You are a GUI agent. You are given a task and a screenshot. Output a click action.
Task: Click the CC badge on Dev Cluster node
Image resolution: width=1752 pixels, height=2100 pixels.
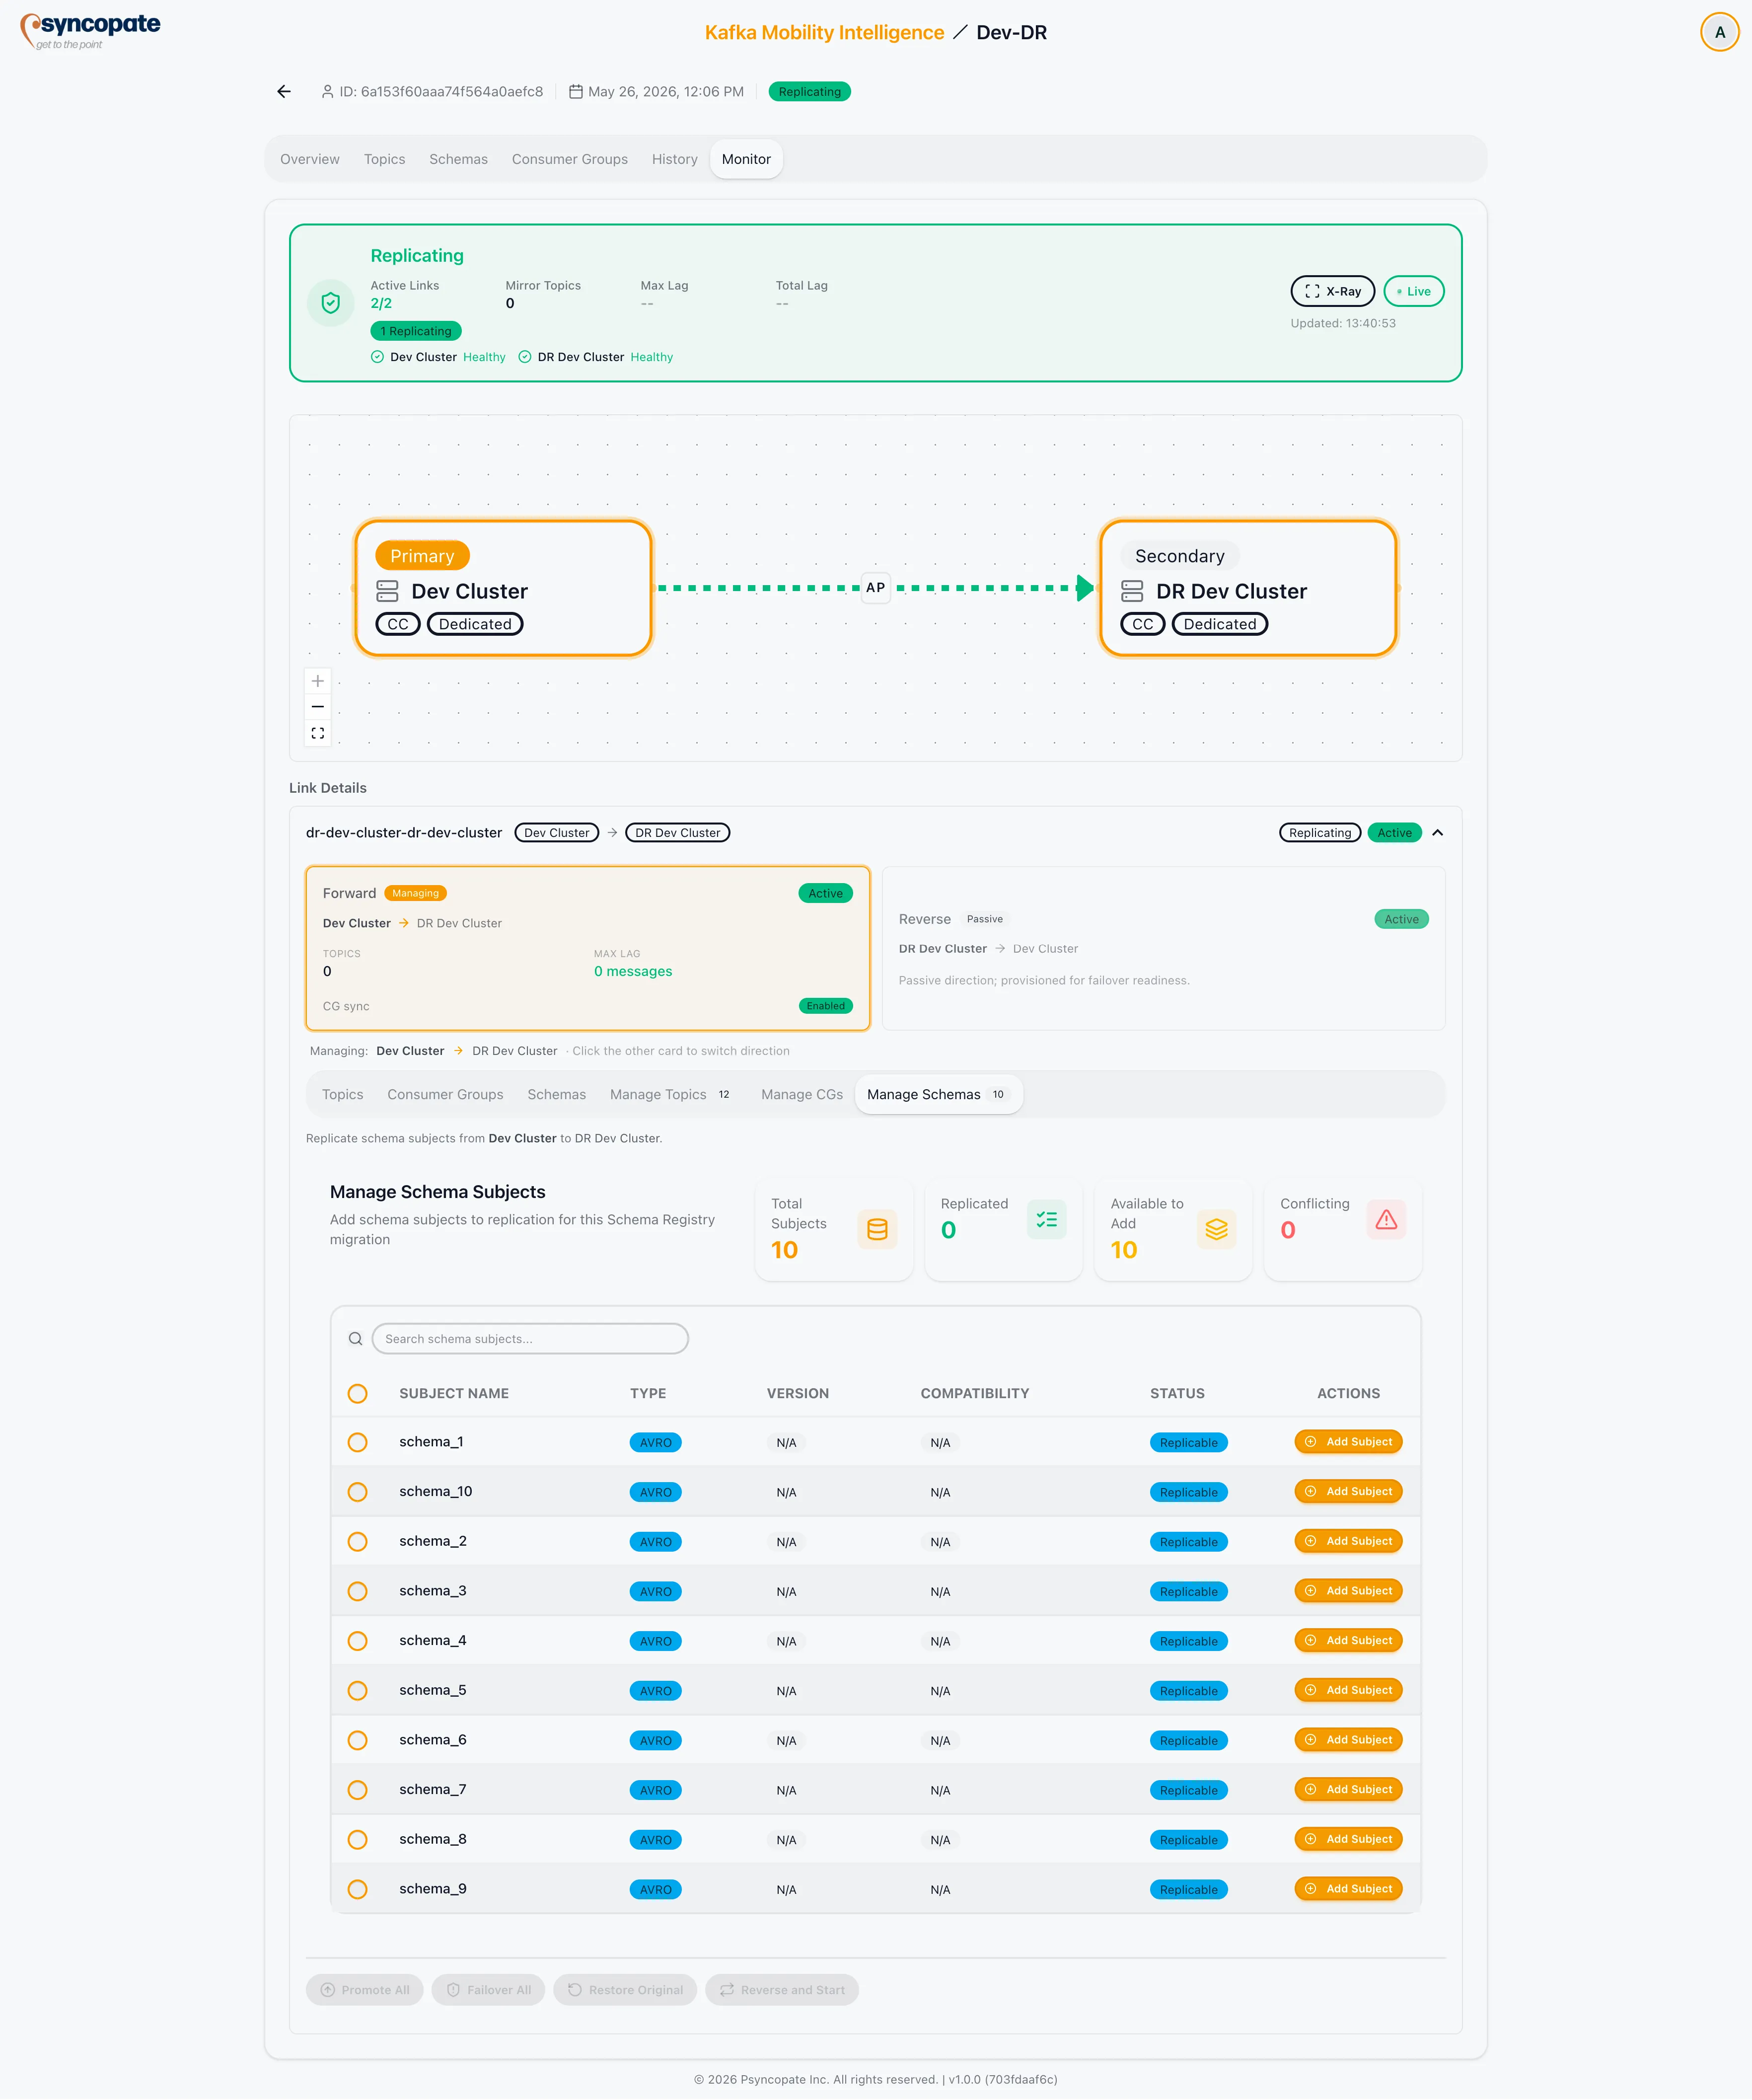coord(398,624)
